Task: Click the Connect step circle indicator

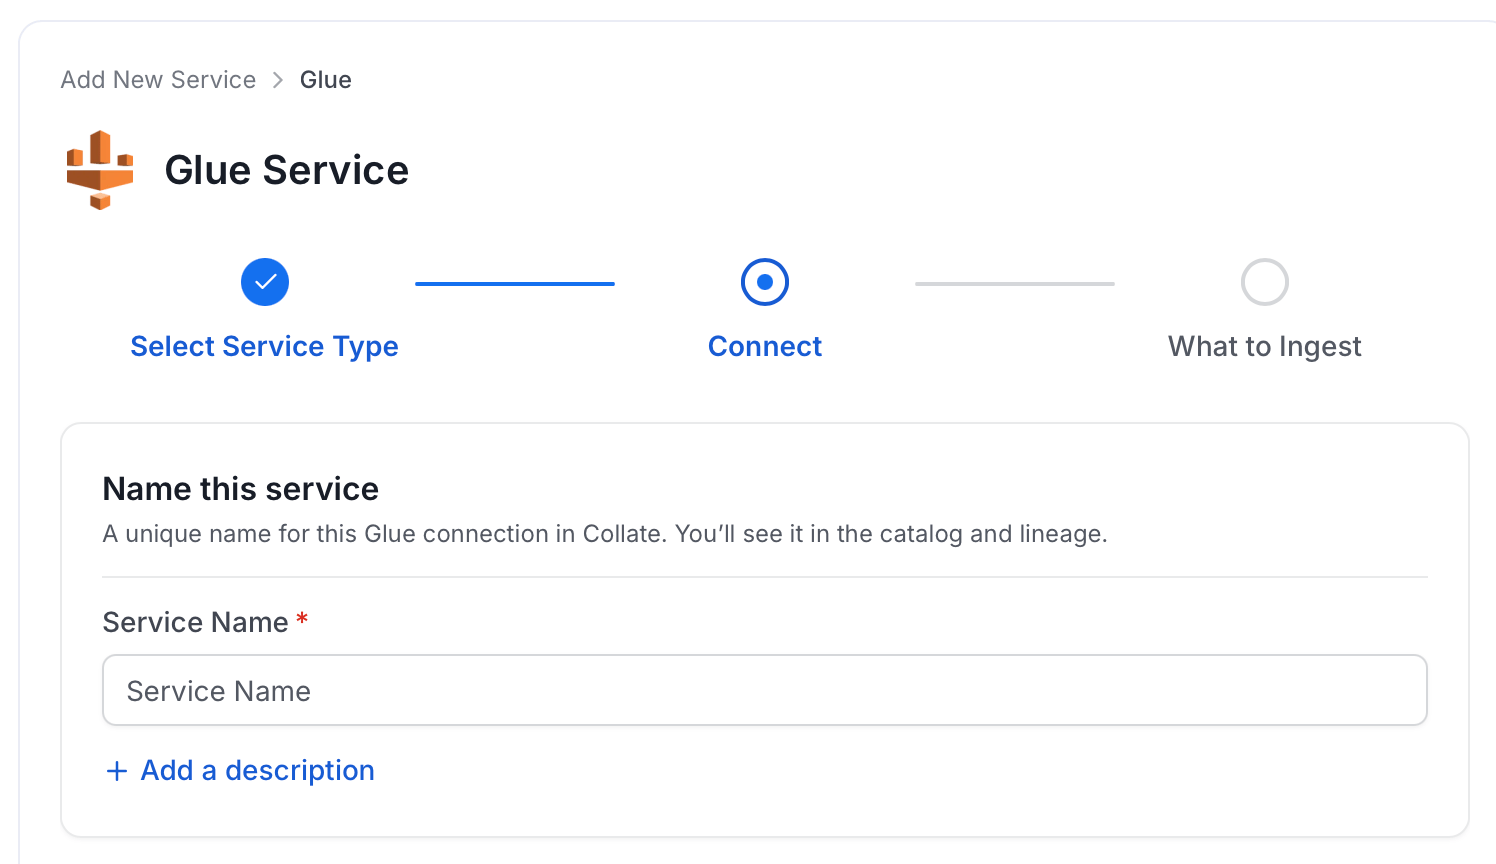Action: (x=765, y=282)
